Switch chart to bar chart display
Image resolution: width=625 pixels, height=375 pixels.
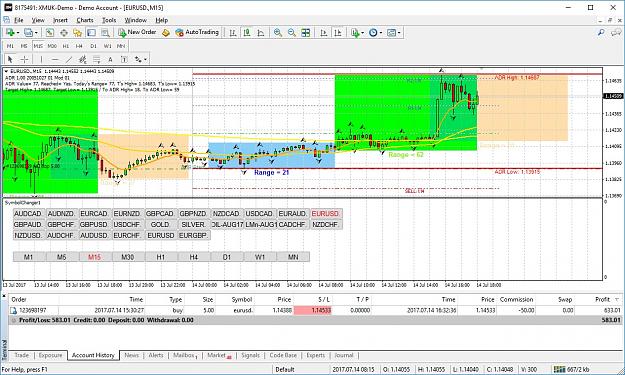click(233, 33)
